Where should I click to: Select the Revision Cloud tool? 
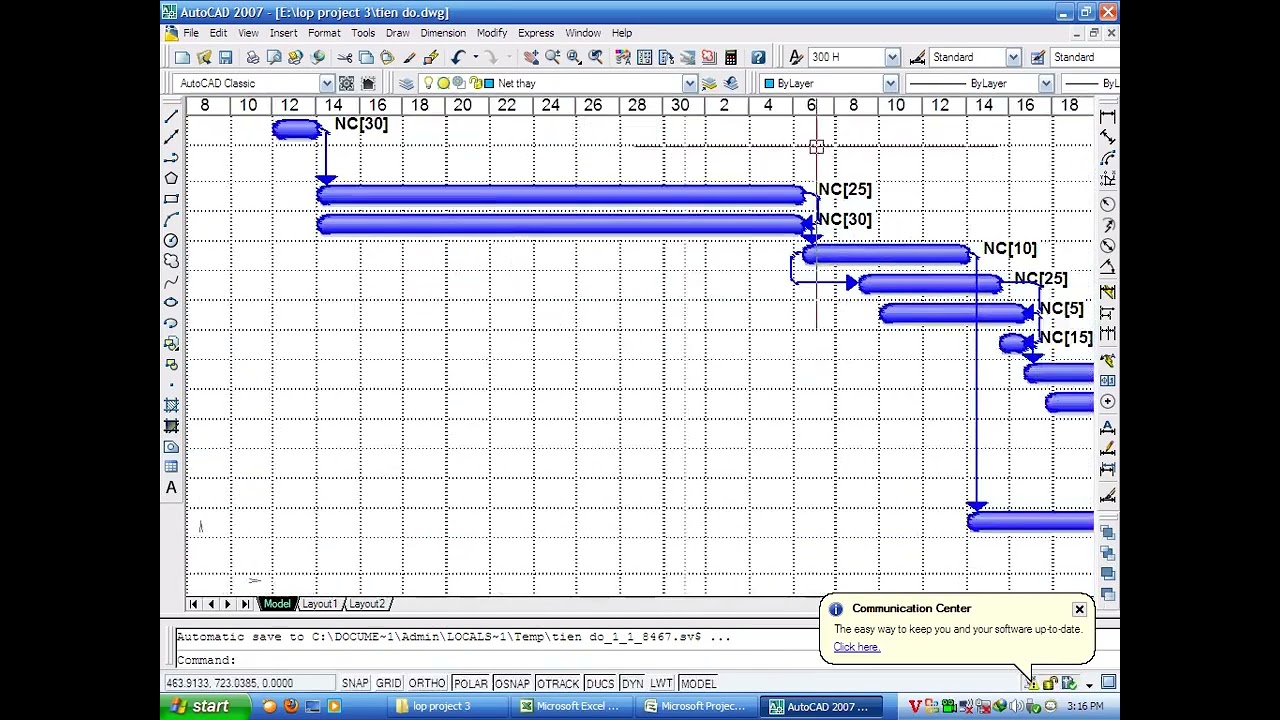[171, 261]
